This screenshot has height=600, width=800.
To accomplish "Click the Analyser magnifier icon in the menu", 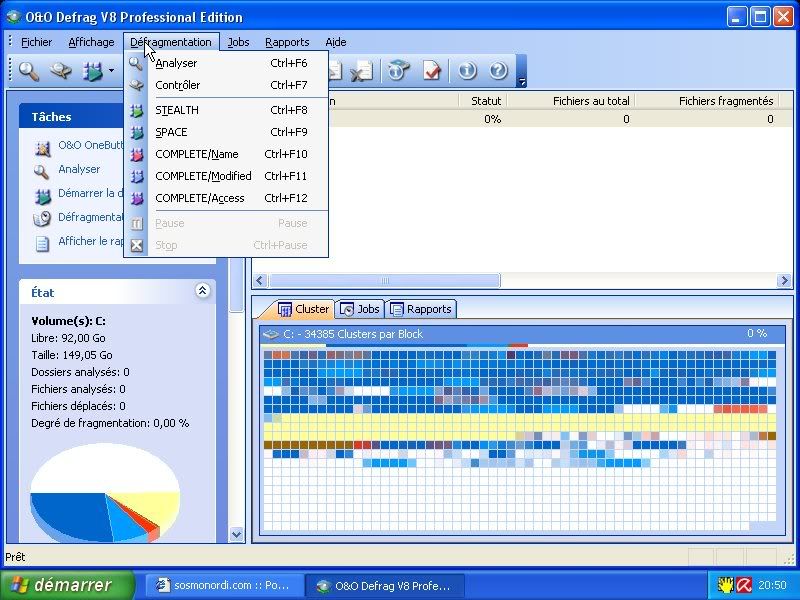I will 136,63.
